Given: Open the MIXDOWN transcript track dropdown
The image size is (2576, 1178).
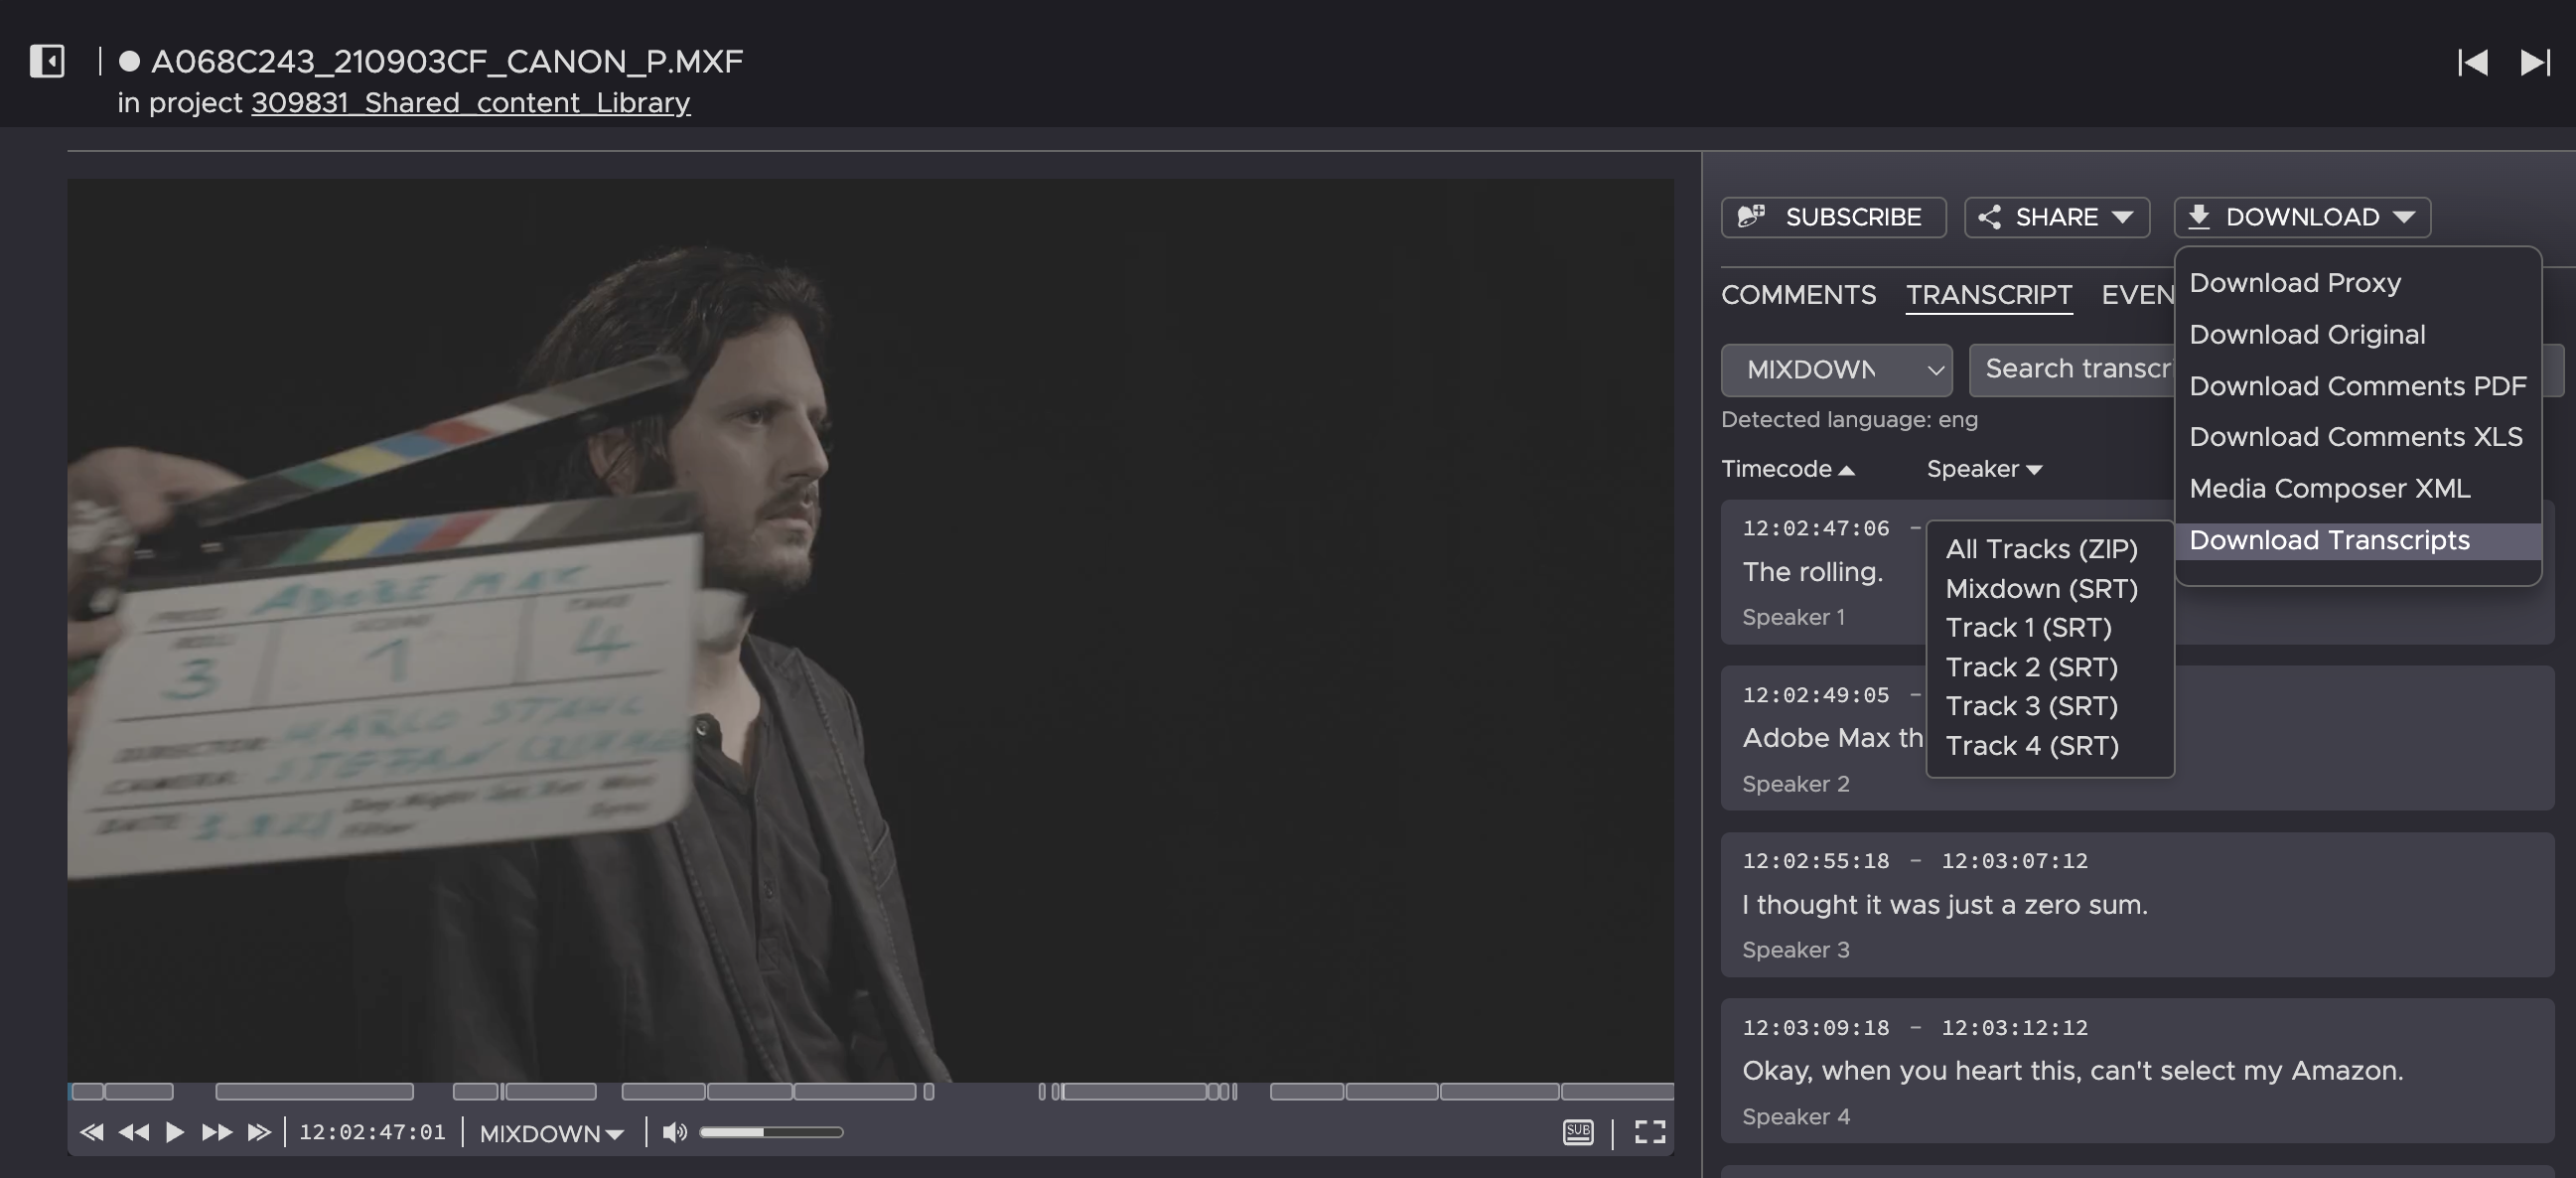Looking at the screenshot, I should pos(1836,370).
